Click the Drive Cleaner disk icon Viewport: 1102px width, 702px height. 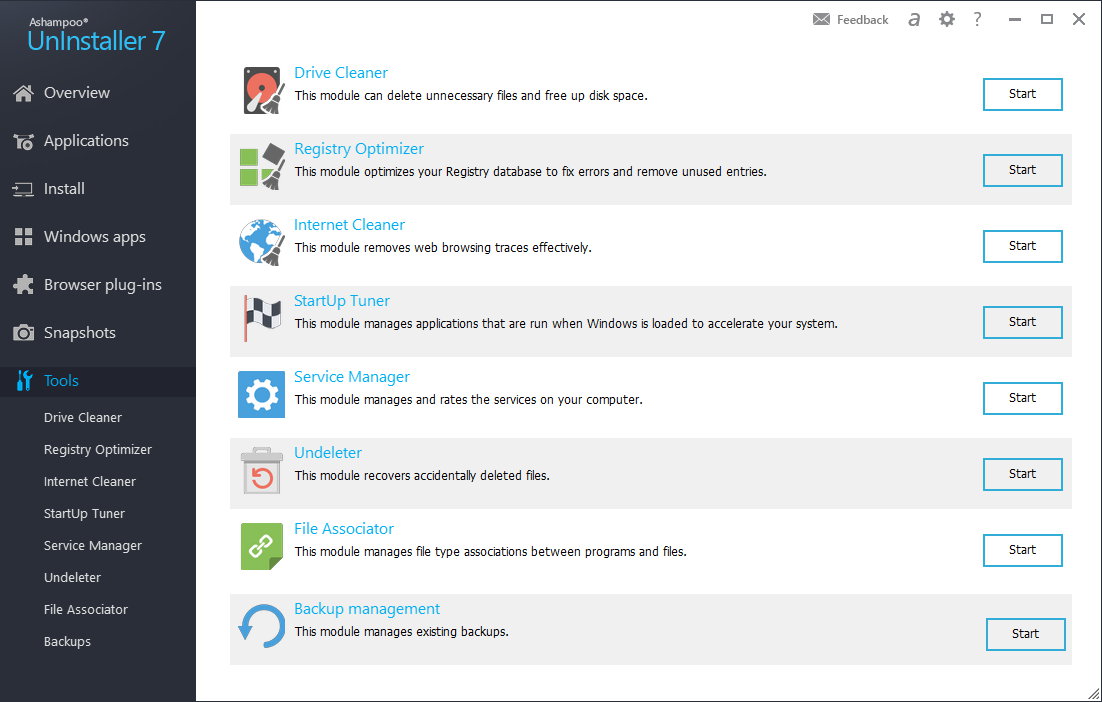262,90
